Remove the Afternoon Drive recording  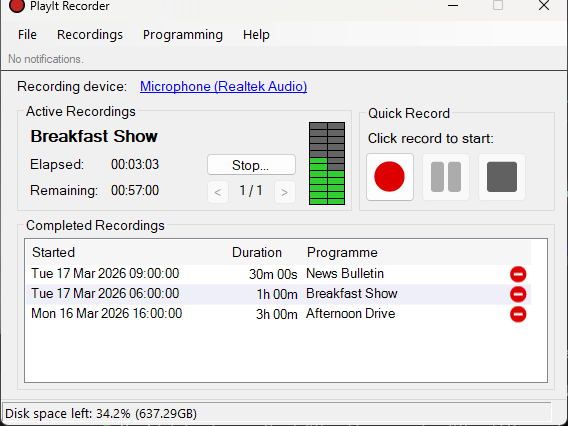coord(518,314)
